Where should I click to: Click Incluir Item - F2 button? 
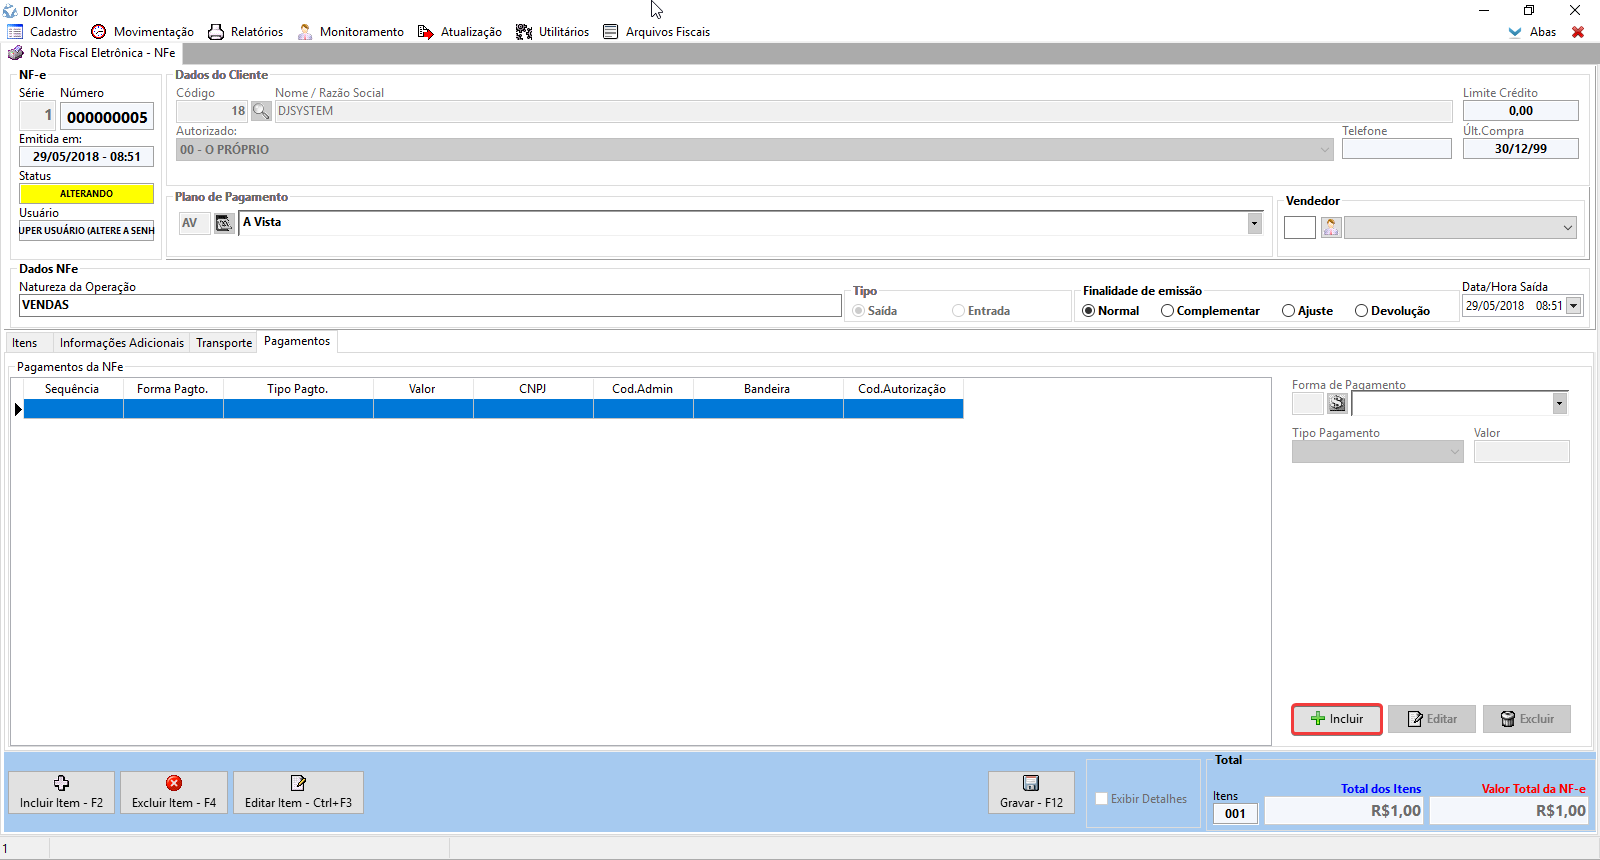(61, 792)
